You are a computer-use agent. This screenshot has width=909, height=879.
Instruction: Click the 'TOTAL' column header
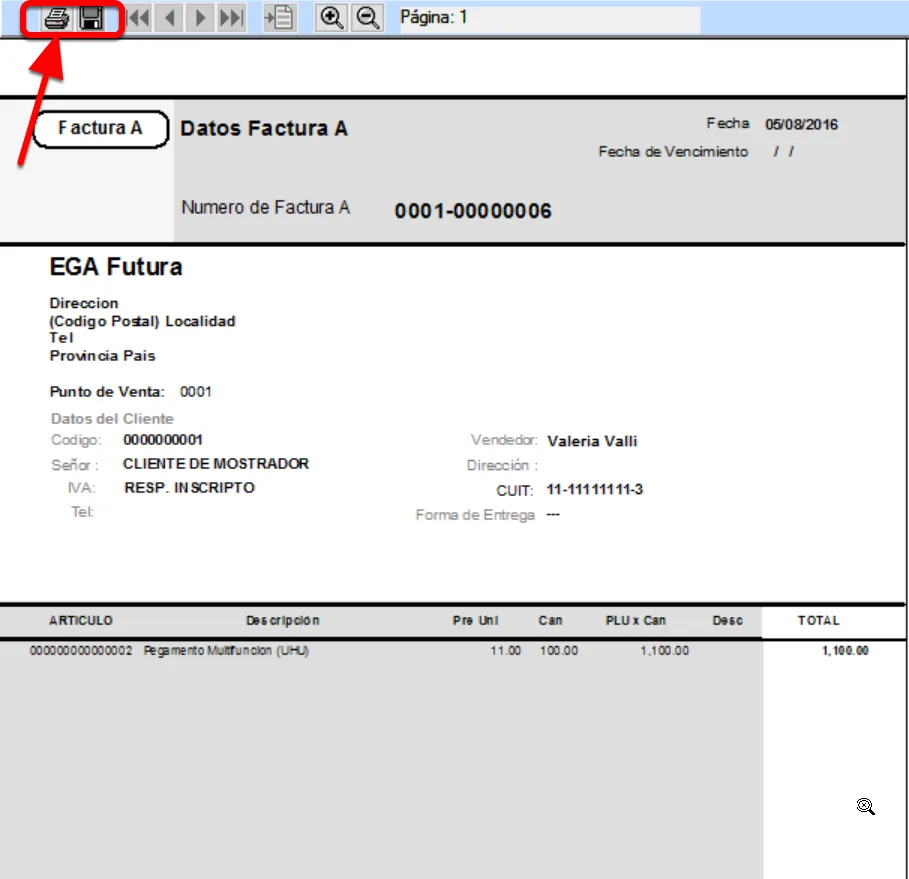click(x=819, y=620)
